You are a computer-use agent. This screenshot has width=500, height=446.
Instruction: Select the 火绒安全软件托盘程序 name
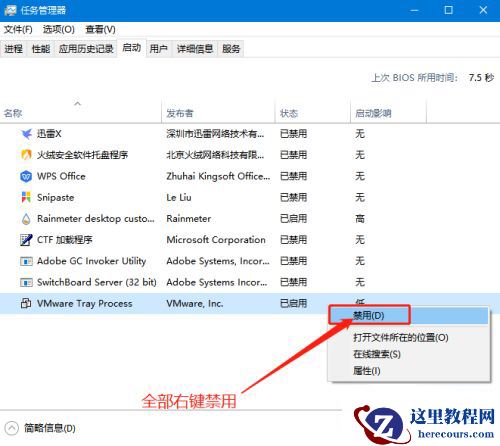point(82,155)
